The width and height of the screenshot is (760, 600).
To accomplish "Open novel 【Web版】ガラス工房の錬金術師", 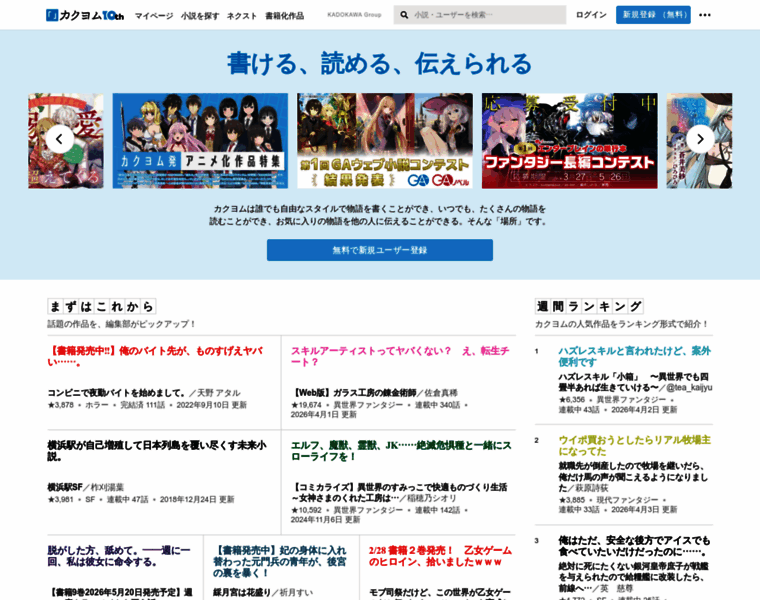I will (x=353, y=393).
